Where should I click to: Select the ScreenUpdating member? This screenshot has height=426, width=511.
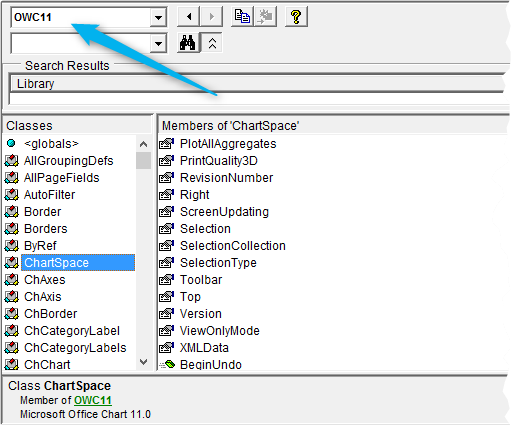[224, 212]
